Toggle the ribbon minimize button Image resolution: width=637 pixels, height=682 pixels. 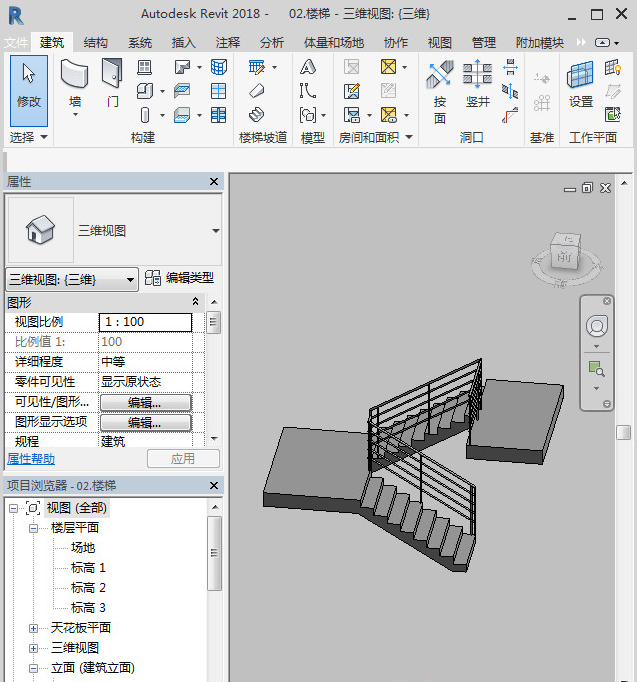(x=602, y=43)
